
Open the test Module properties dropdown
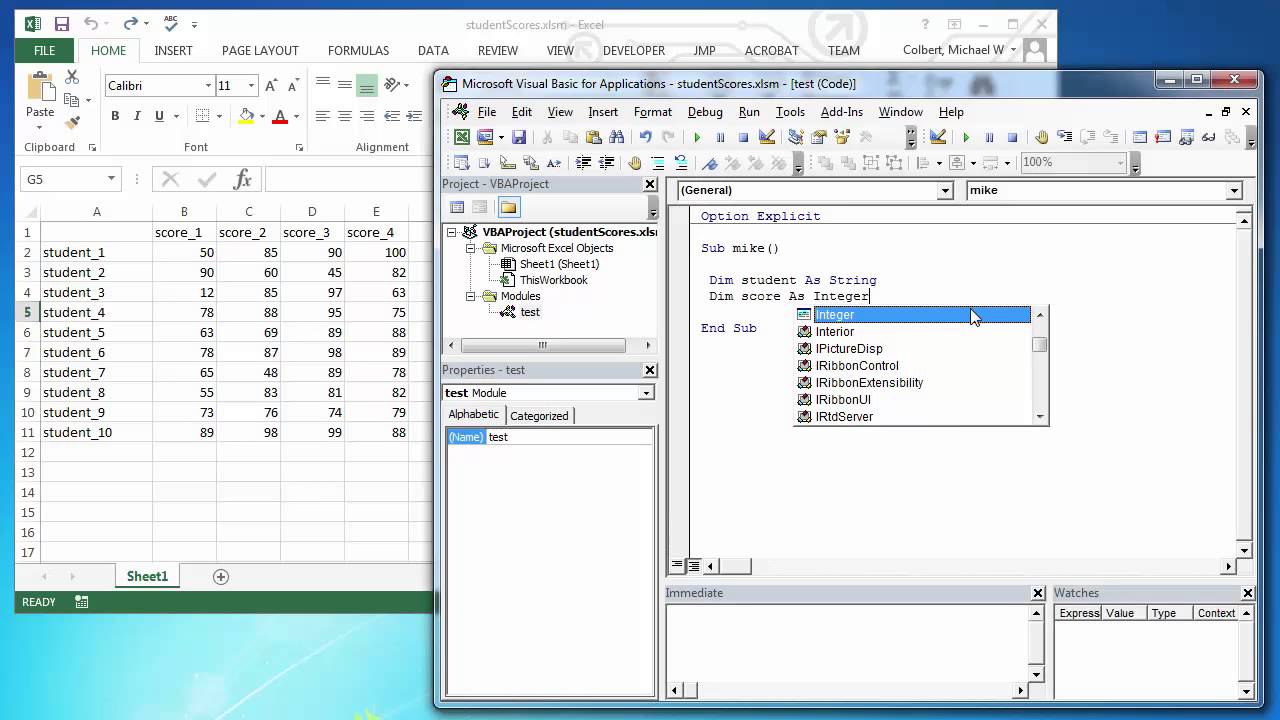coord(646,393)
